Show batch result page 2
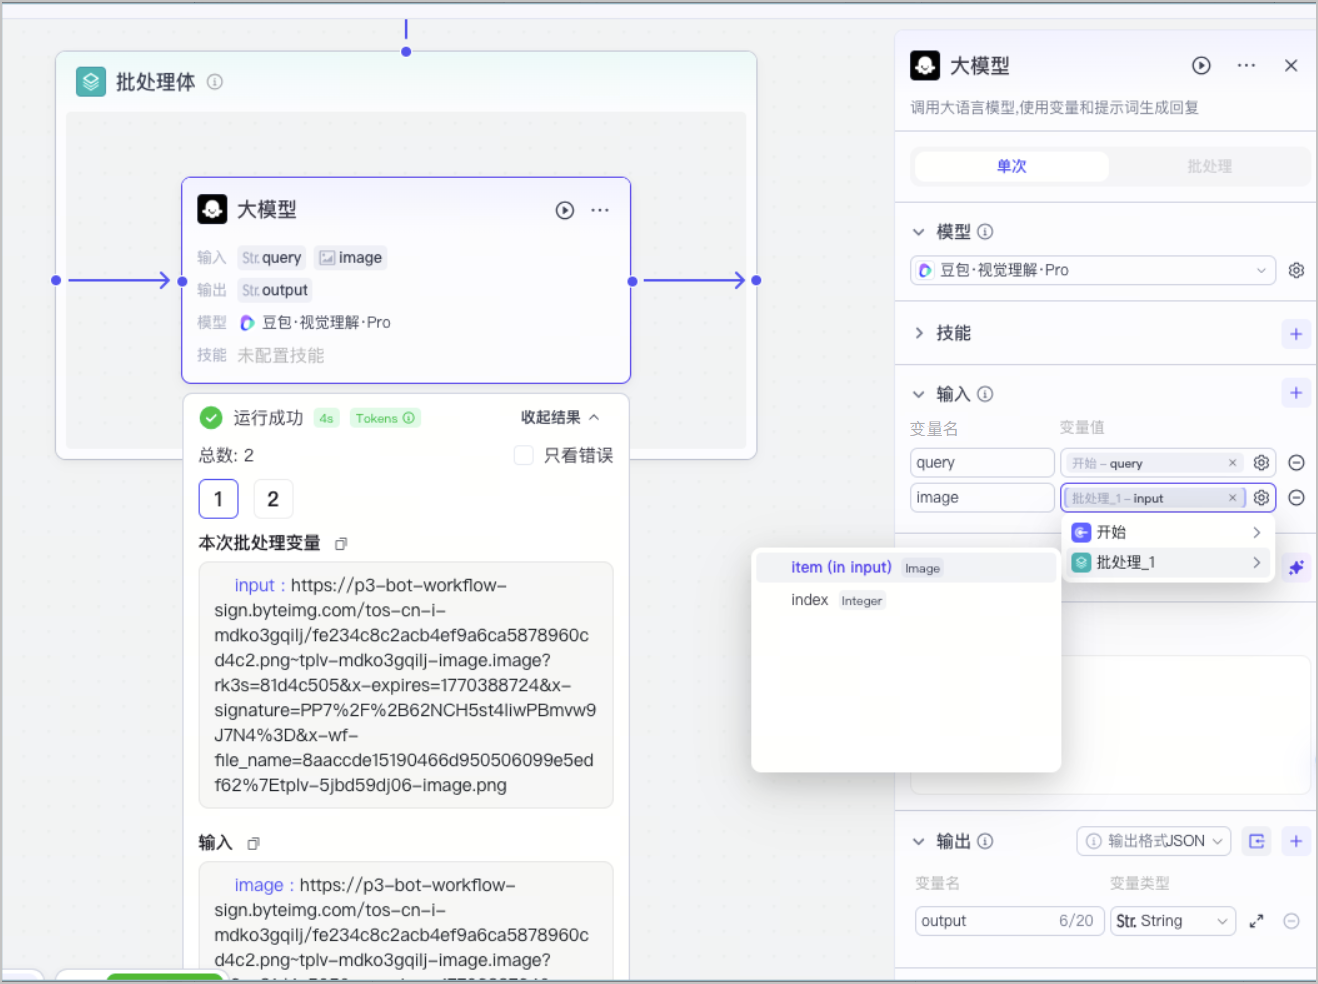Image resolution: width=1318 pixels, height=984 pixels. pyautogui.click(x=273, y=499)
